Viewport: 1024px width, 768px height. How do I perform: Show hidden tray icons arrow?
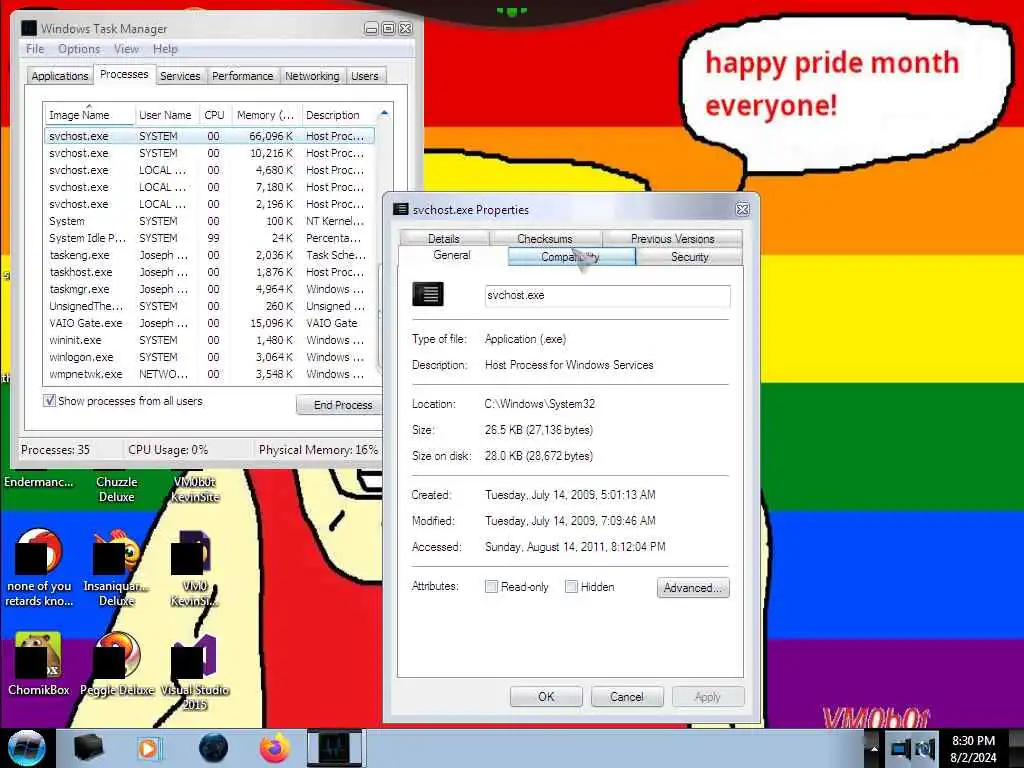(x=874, y=749)
